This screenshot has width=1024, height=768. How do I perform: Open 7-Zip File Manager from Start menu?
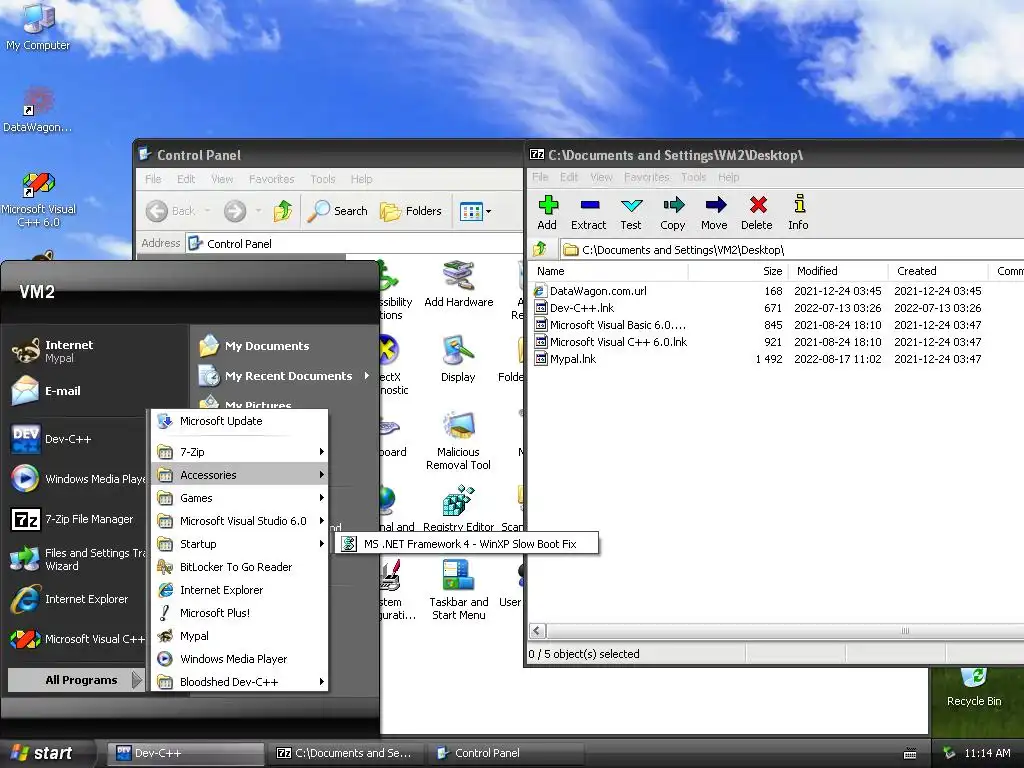(72, 519)
